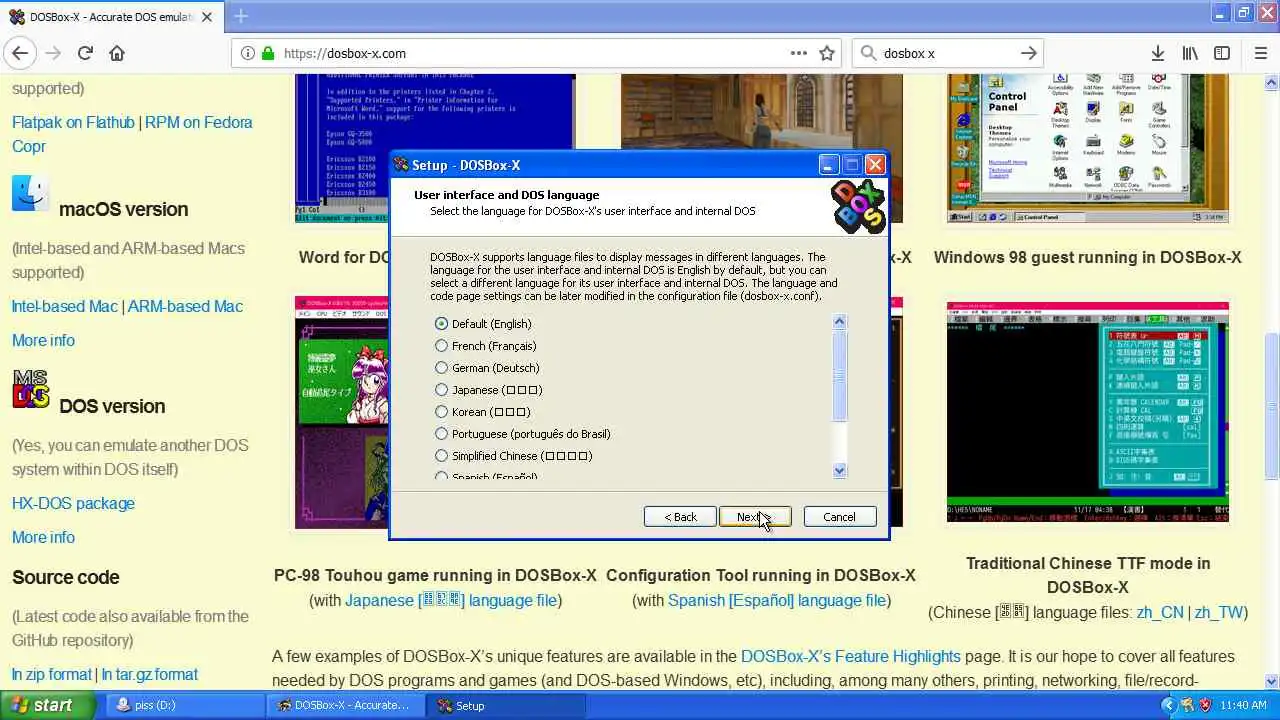Click the Setup title bar icon
1280x720 pixels.
tap(401, 165)
